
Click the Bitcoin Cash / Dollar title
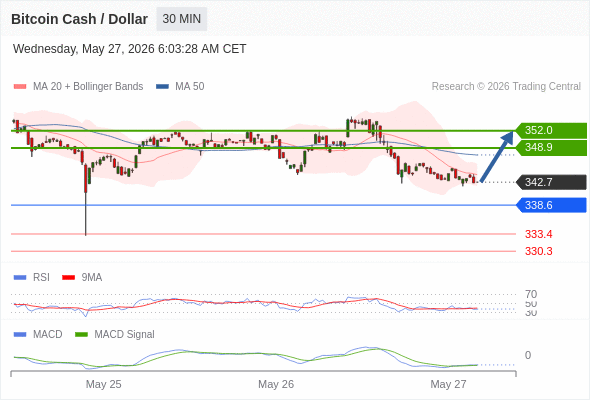point(79,19)
